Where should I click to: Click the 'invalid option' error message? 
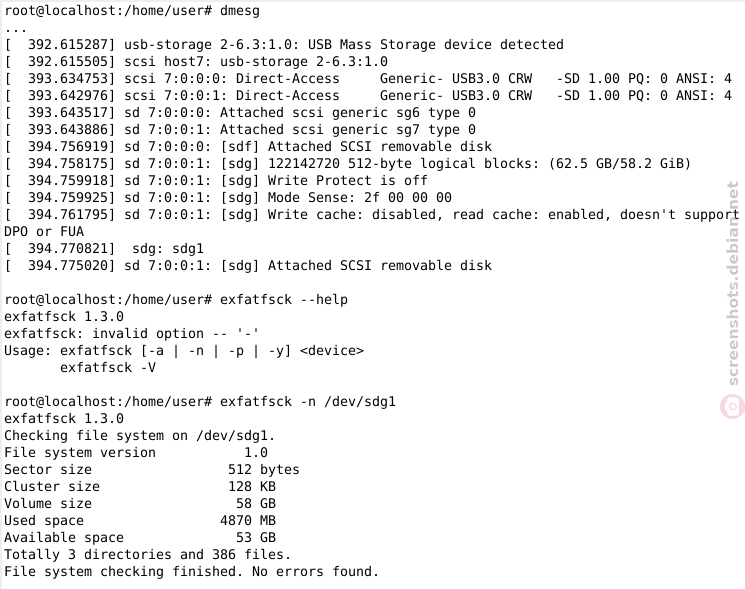pyautogui.click(x=148, y=333)
